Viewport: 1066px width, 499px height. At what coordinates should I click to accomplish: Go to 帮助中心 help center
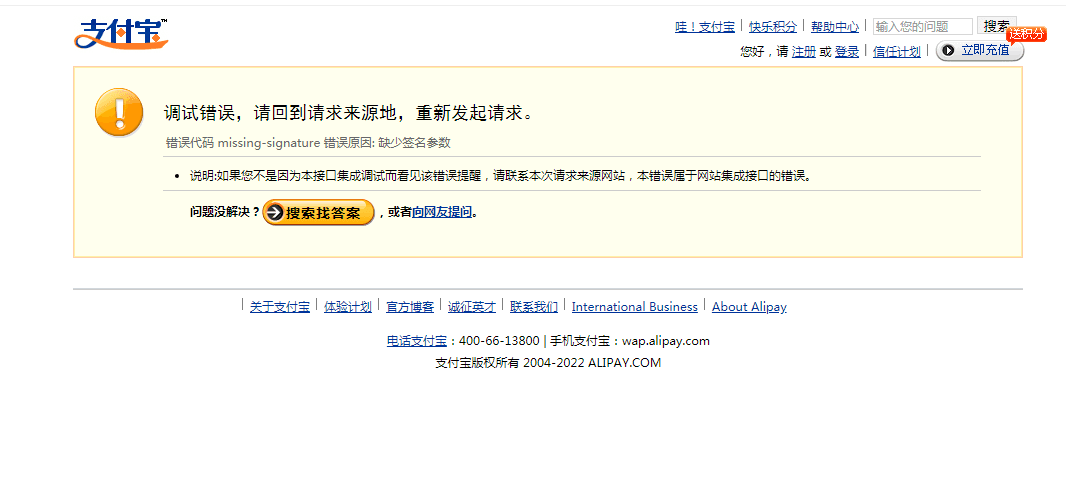835,27
